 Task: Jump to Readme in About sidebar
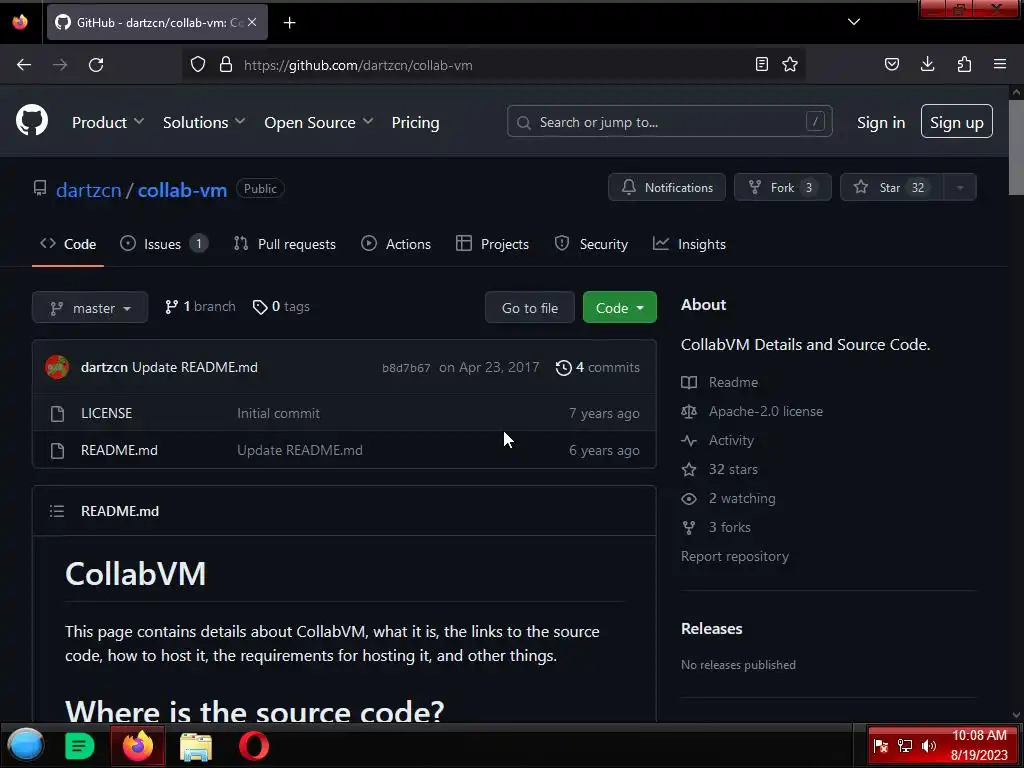point(733,382)
